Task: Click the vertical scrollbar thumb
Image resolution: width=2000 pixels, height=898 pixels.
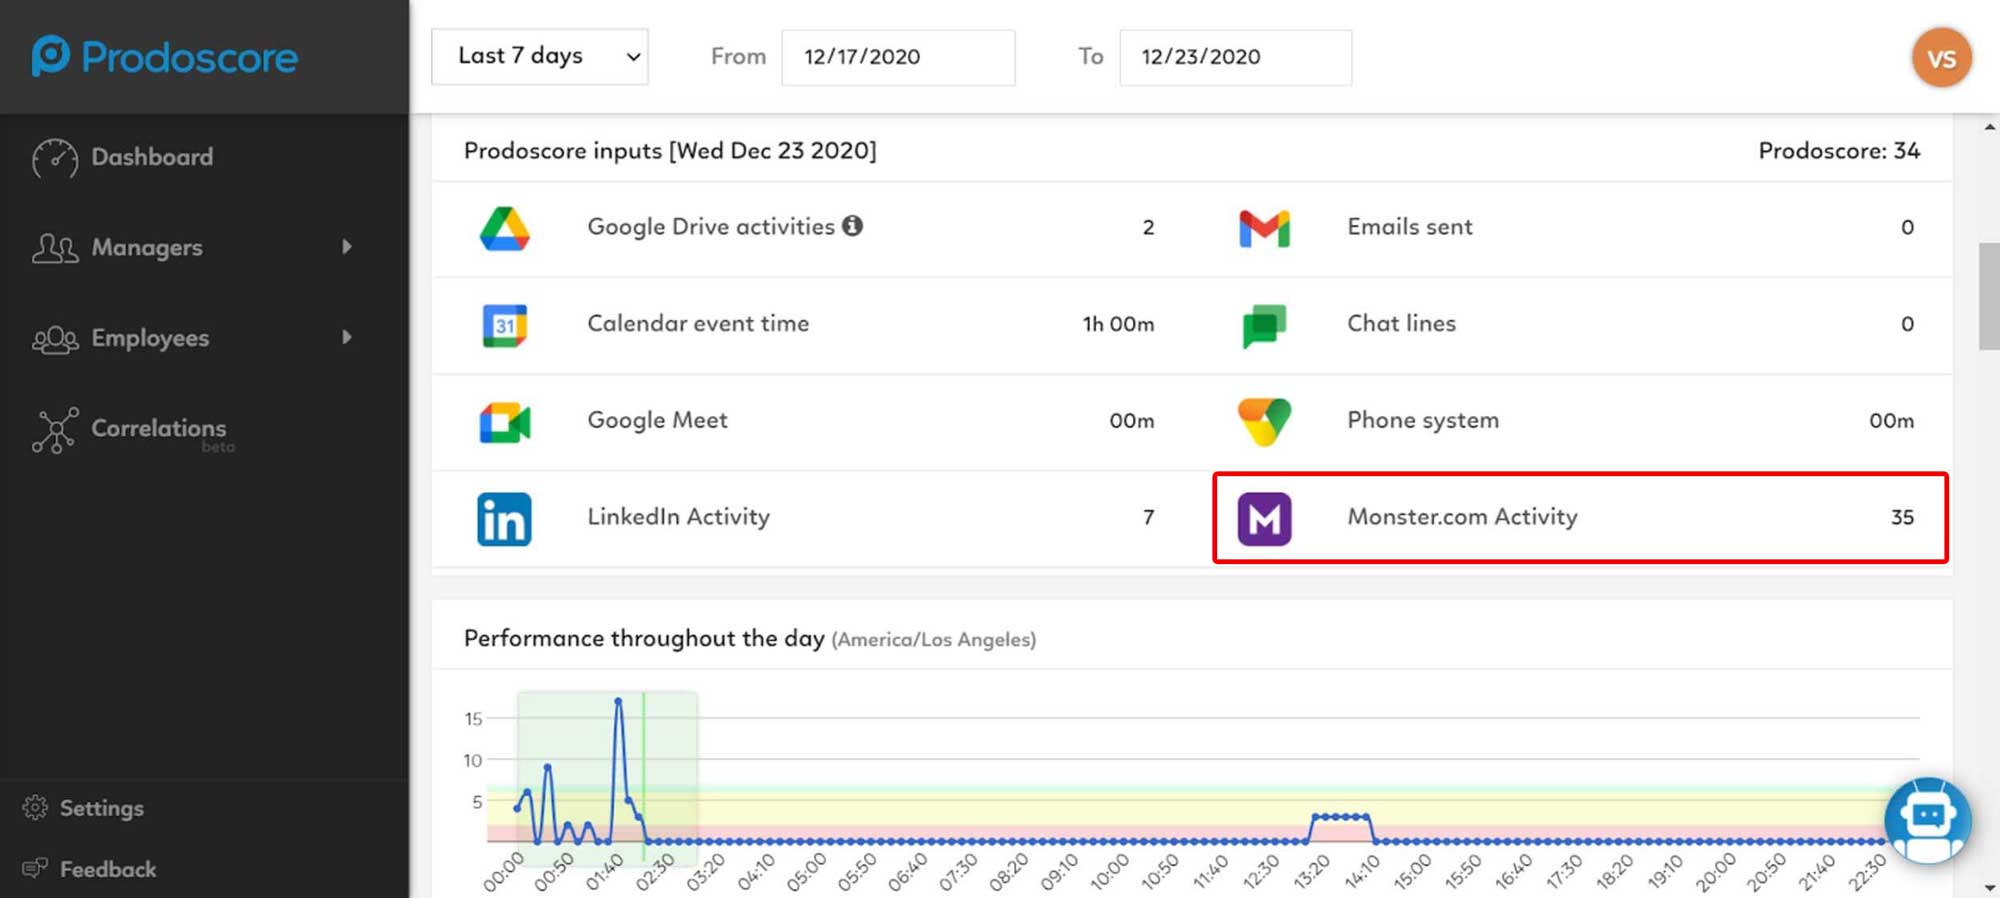Action: point(1989,296)
